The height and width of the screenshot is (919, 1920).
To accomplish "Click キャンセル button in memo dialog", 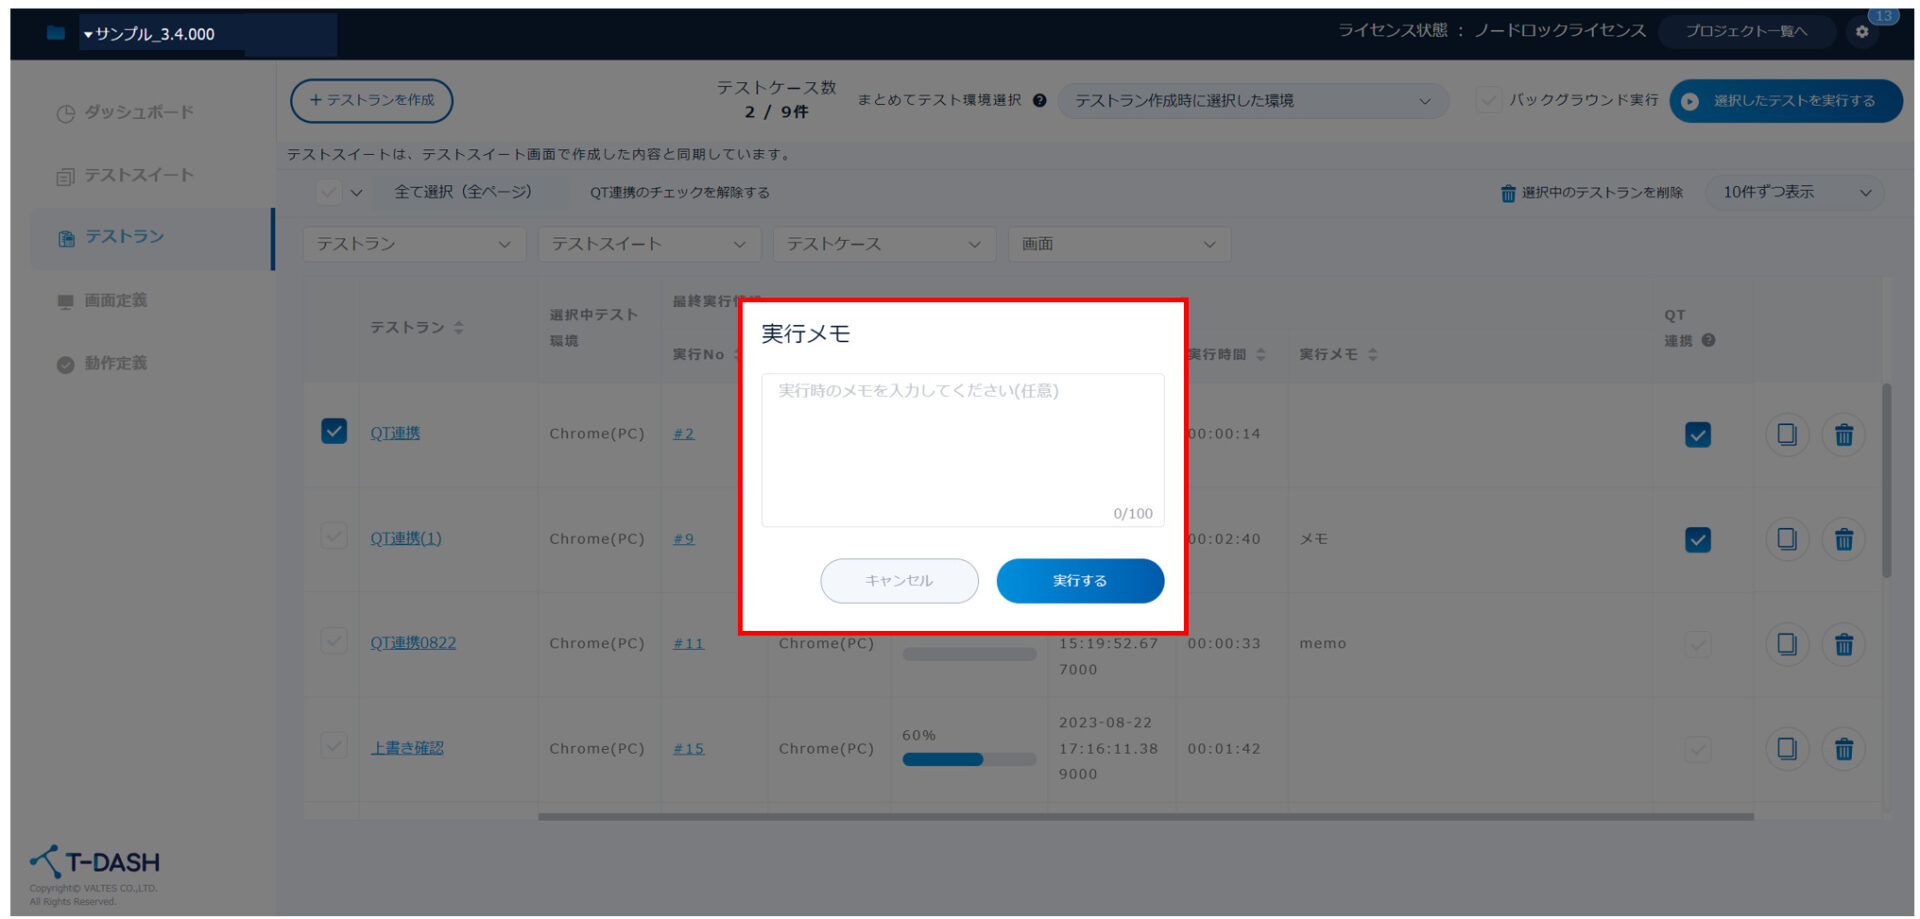I will (899, 581).
